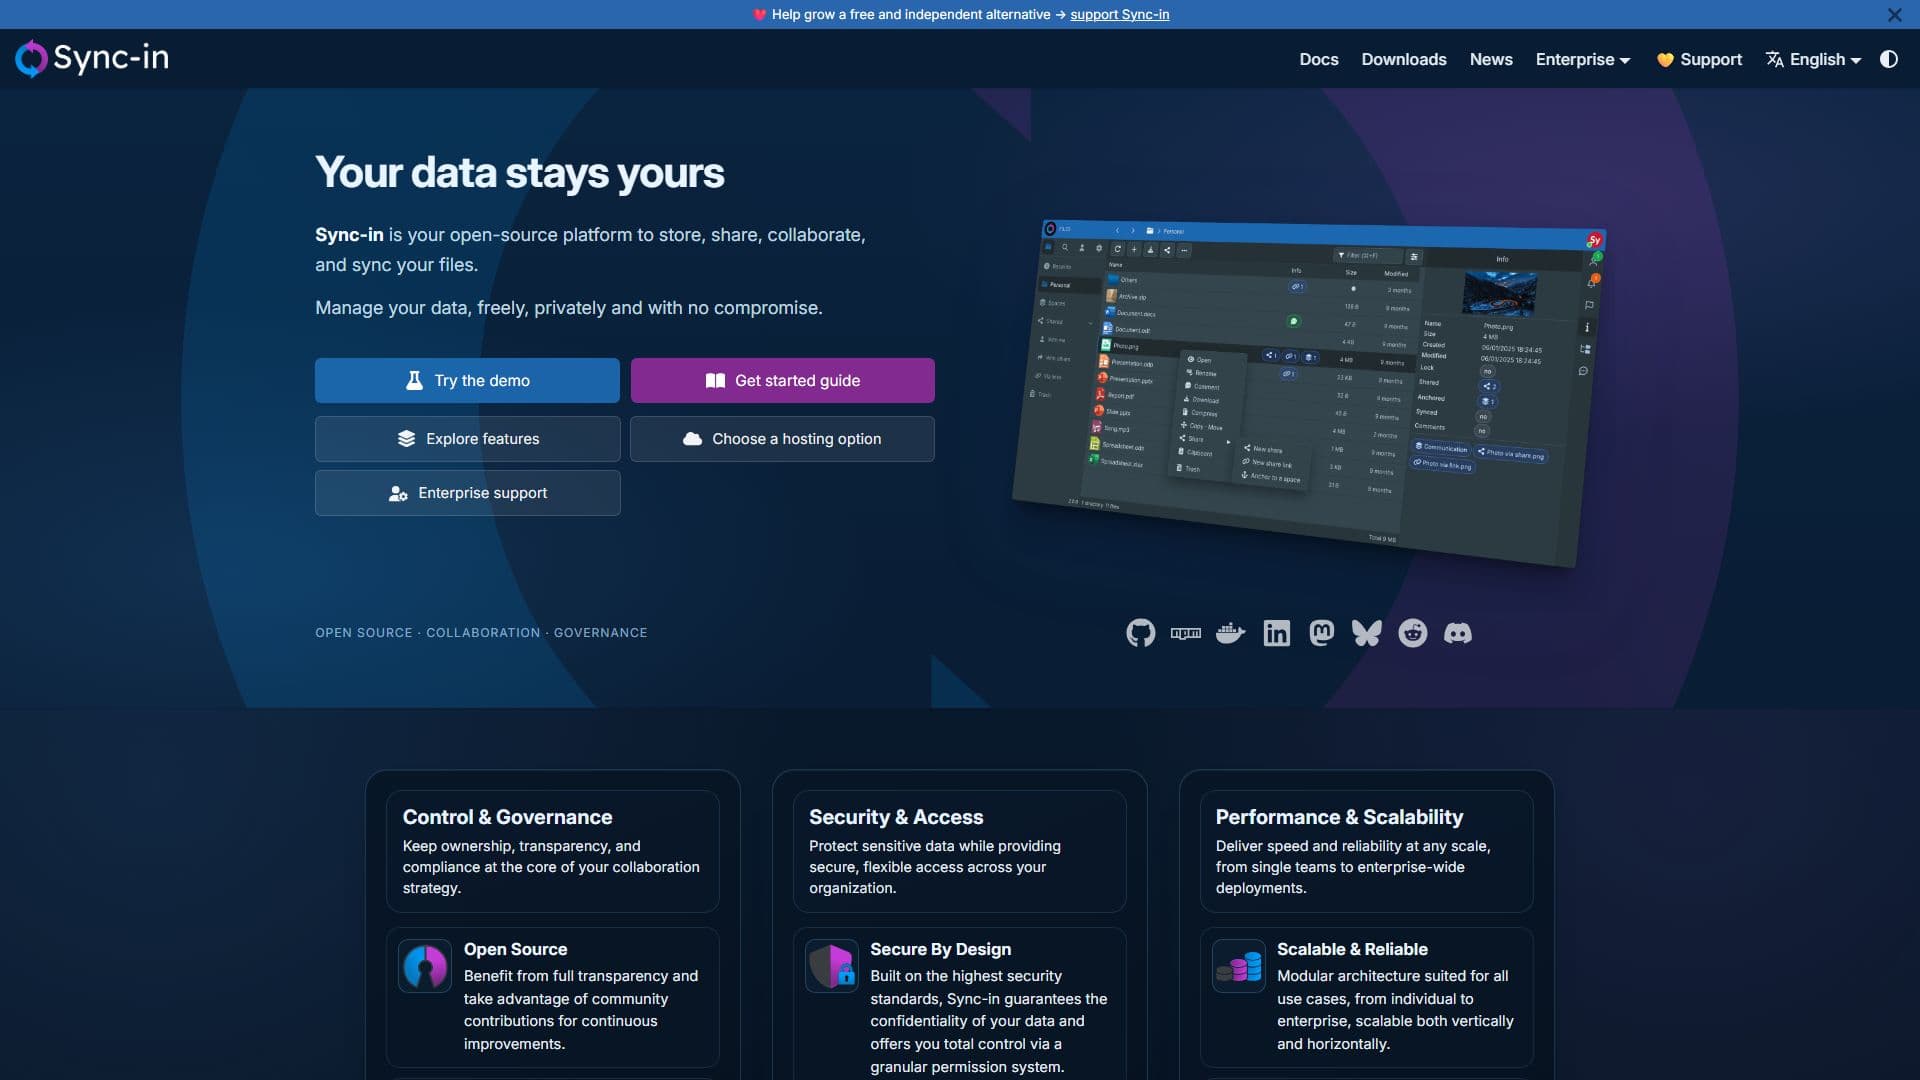The image size is (1920, 1080).
Task: Join via the Discord icon
Action: click(x=1458, y=633)
